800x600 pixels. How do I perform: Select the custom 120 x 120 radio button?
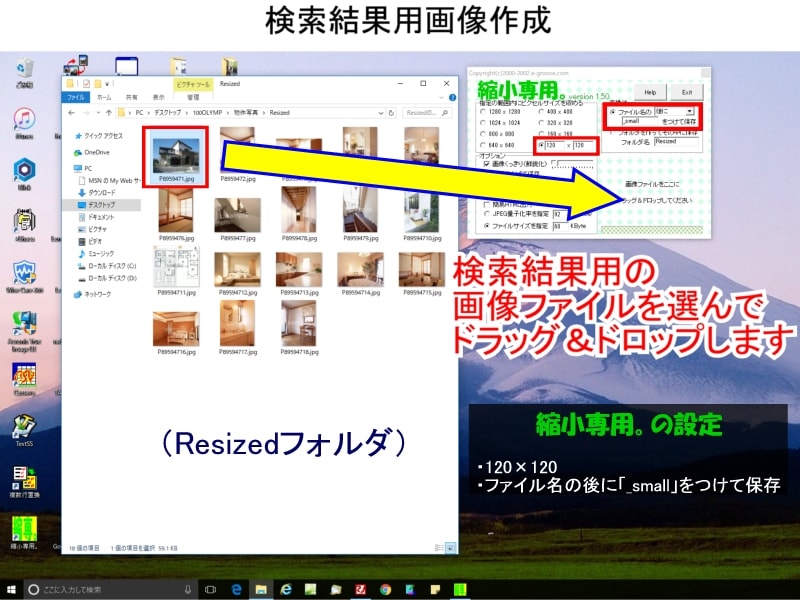click(541, 145)
